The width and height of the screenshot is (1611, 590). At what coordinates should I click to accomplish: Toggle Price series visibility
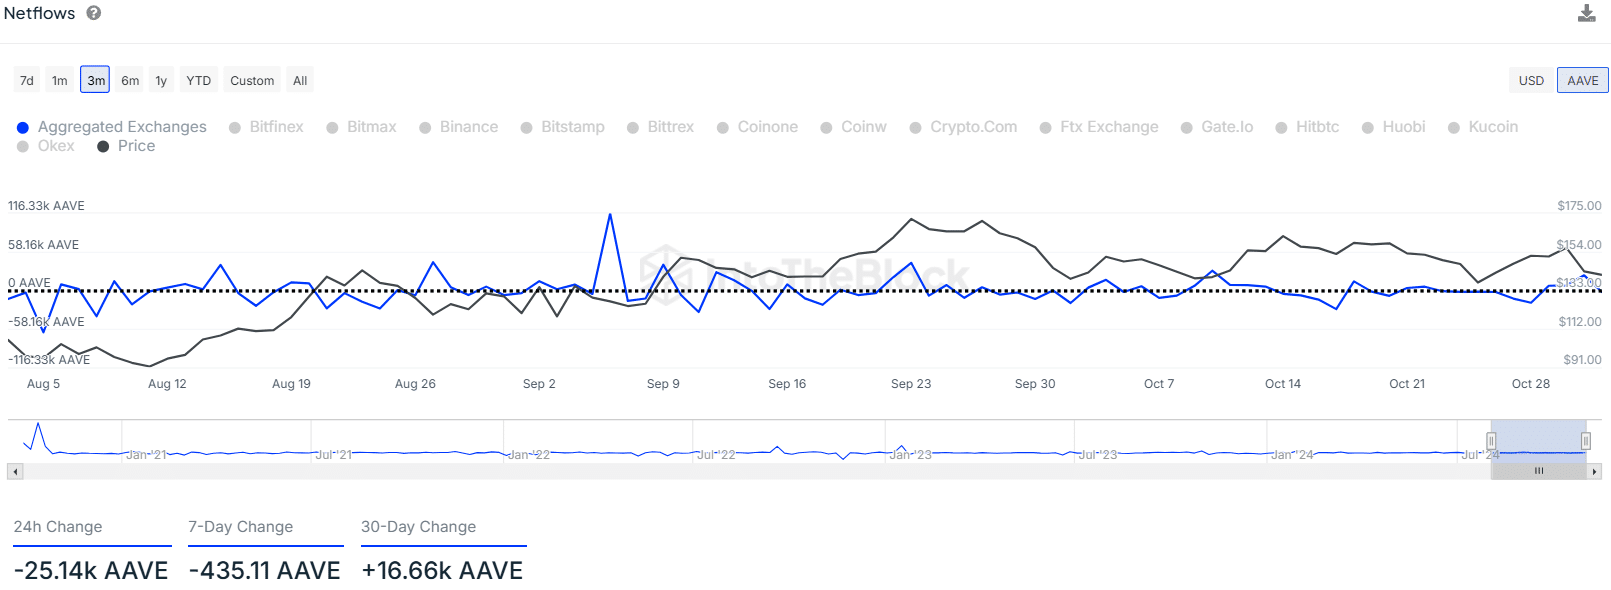point(126,146)
